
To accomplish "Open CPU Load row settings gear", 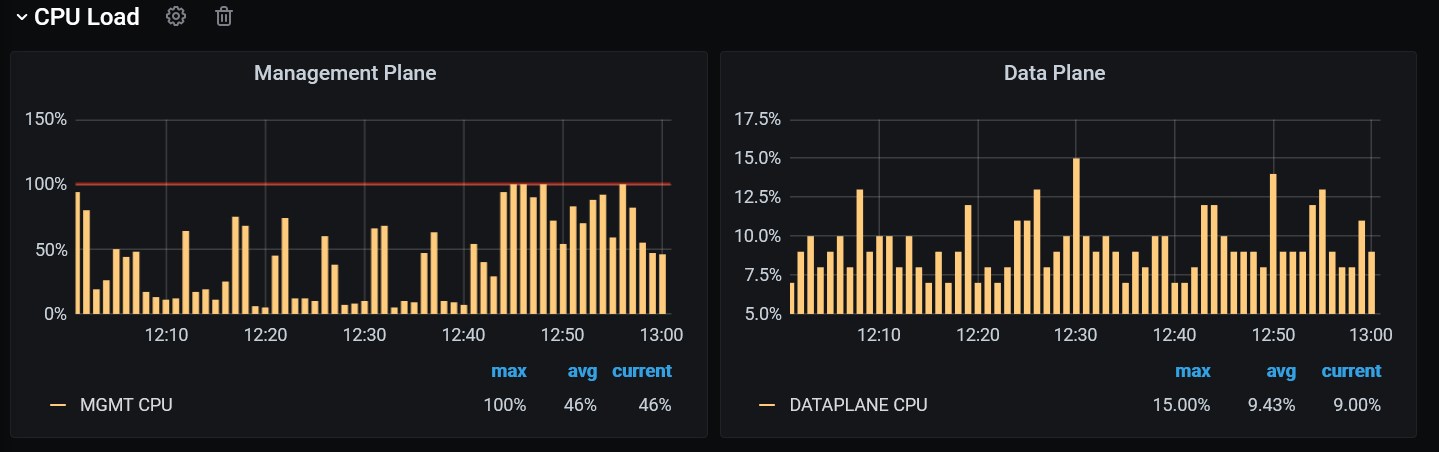I will coord(176,17).
